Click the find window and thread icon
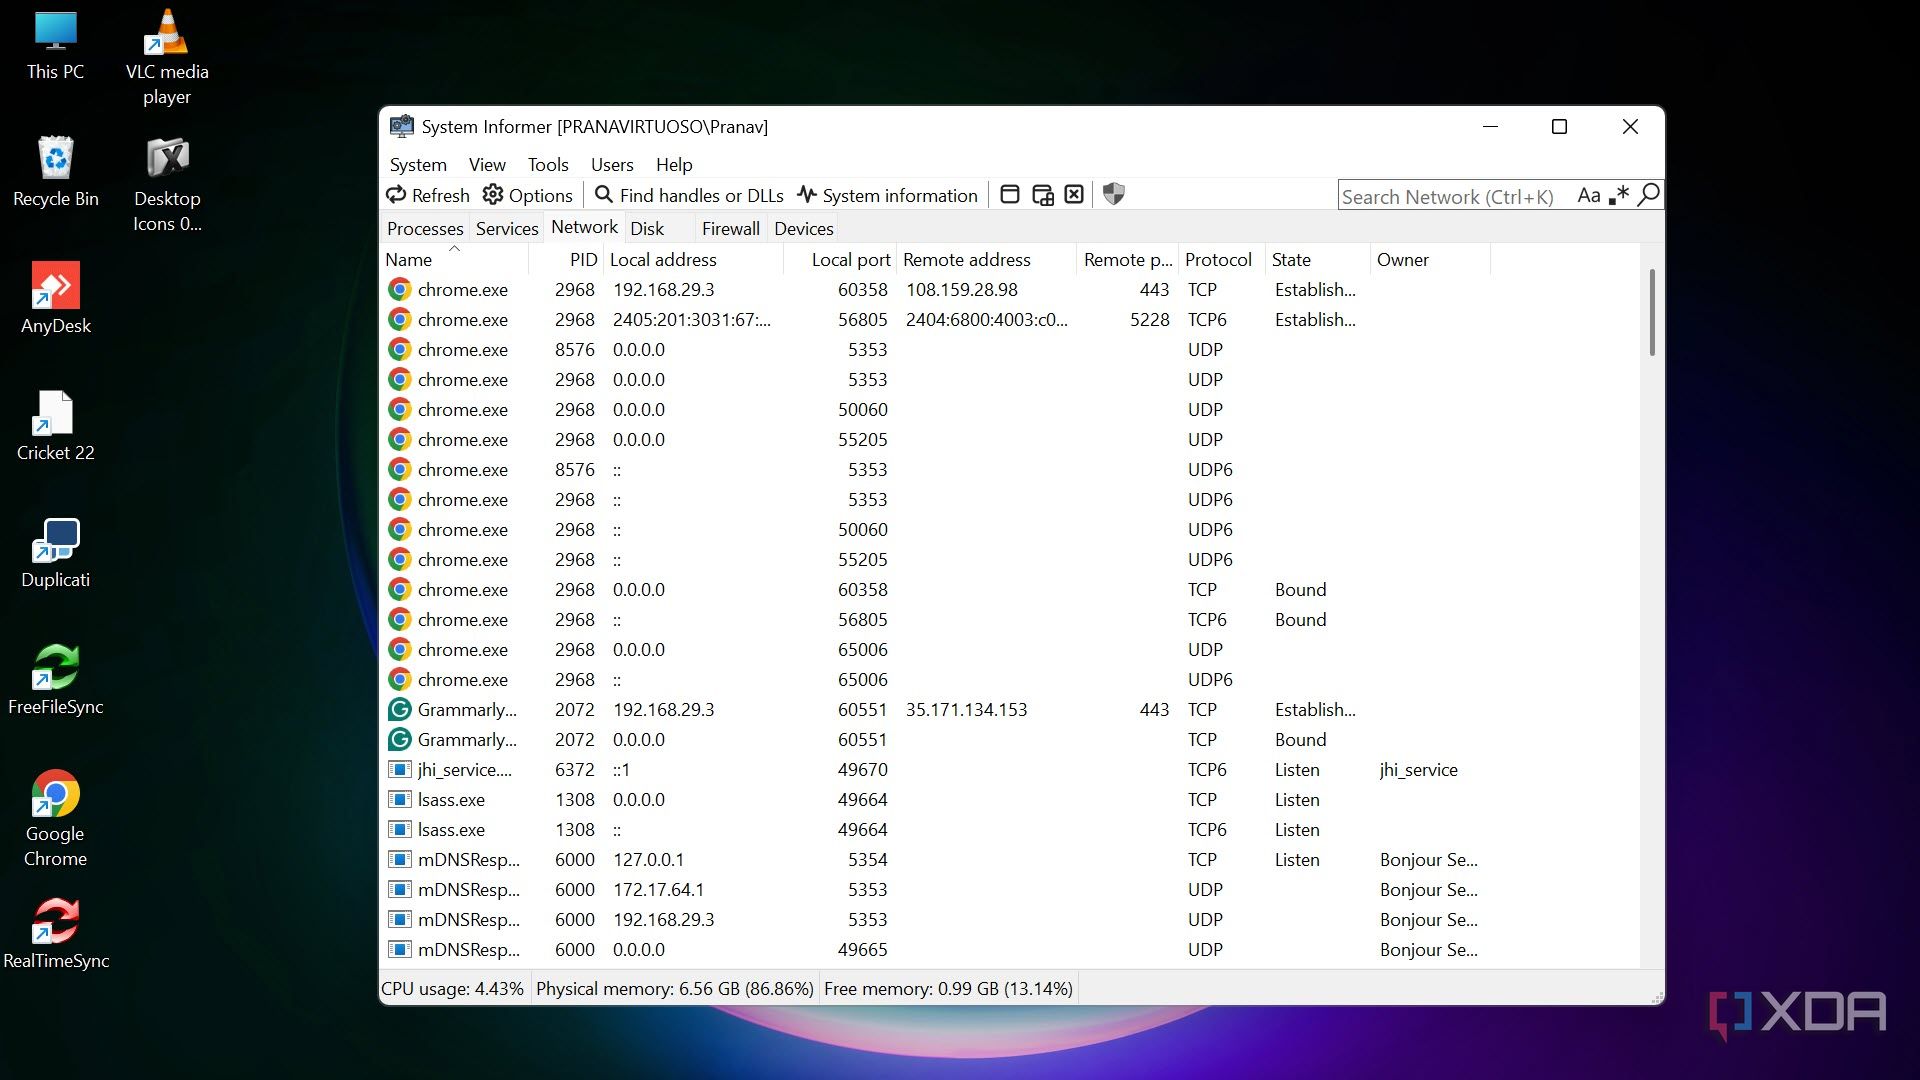Screen dimensions: 1920x1080 click(x=1042, y=195)
